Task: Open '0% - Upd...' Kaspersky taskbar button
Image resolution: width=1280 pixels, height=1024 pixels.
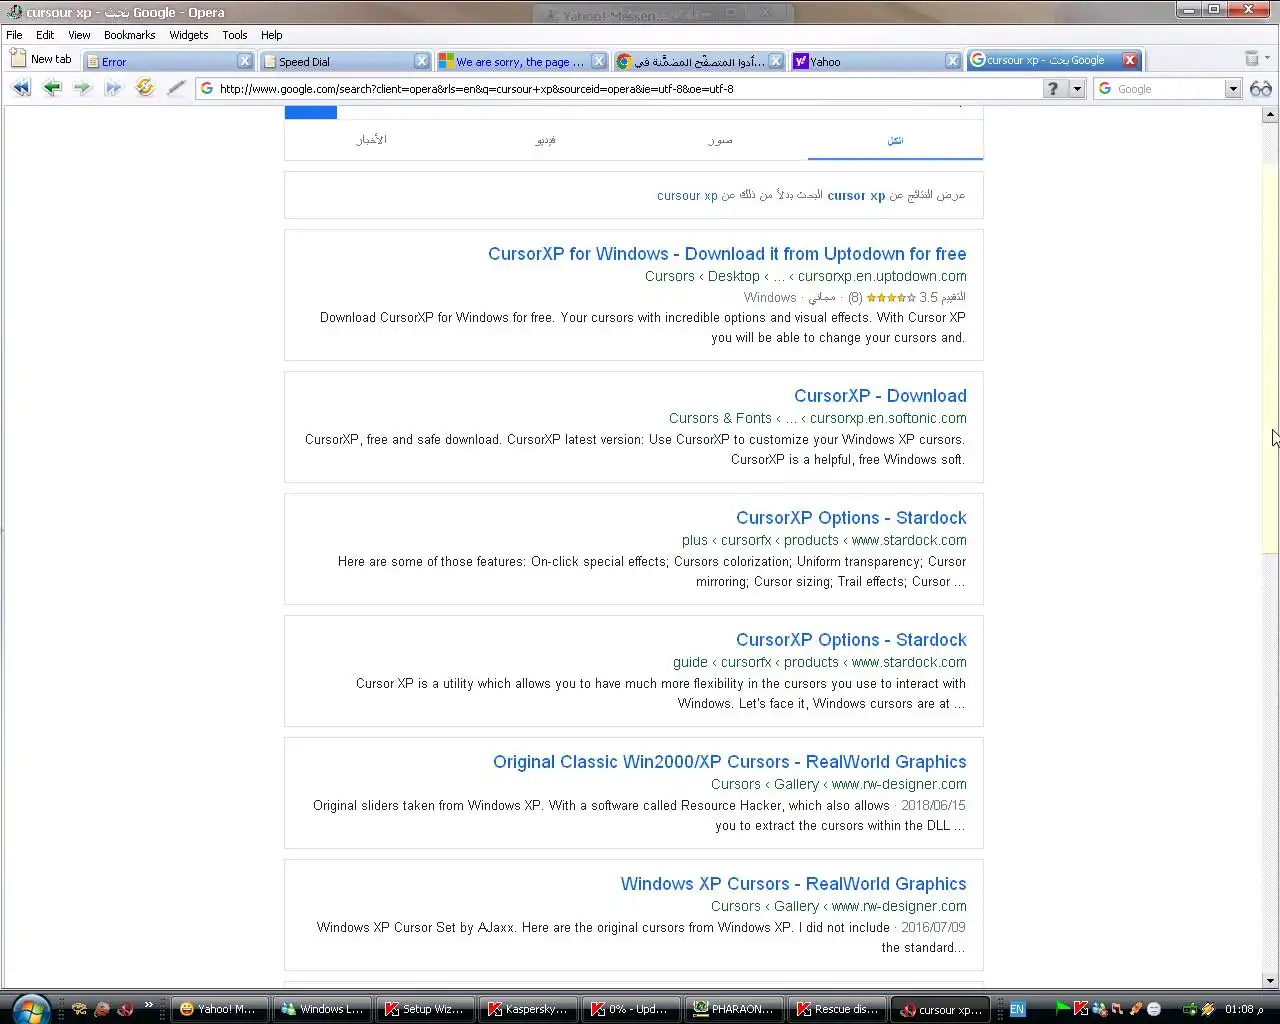Action: click(x=632, y=1009)
